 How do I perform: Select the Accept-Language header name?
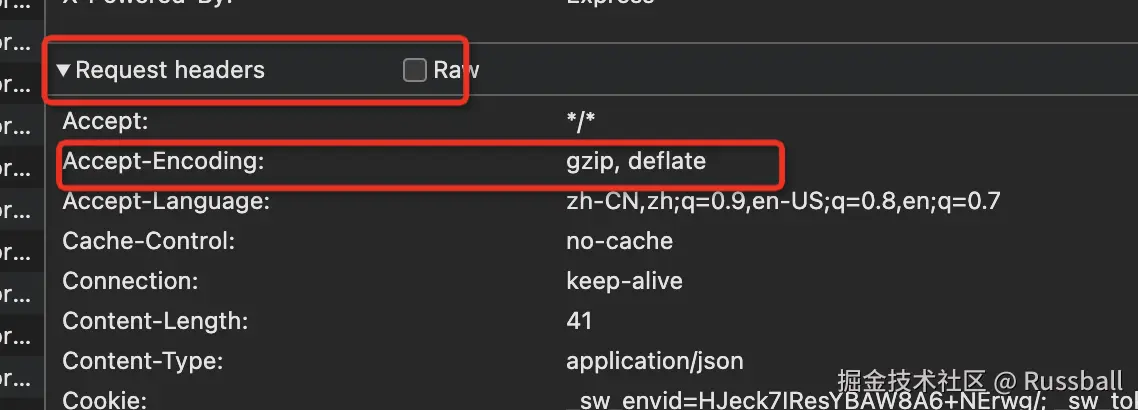coord(166,201)
